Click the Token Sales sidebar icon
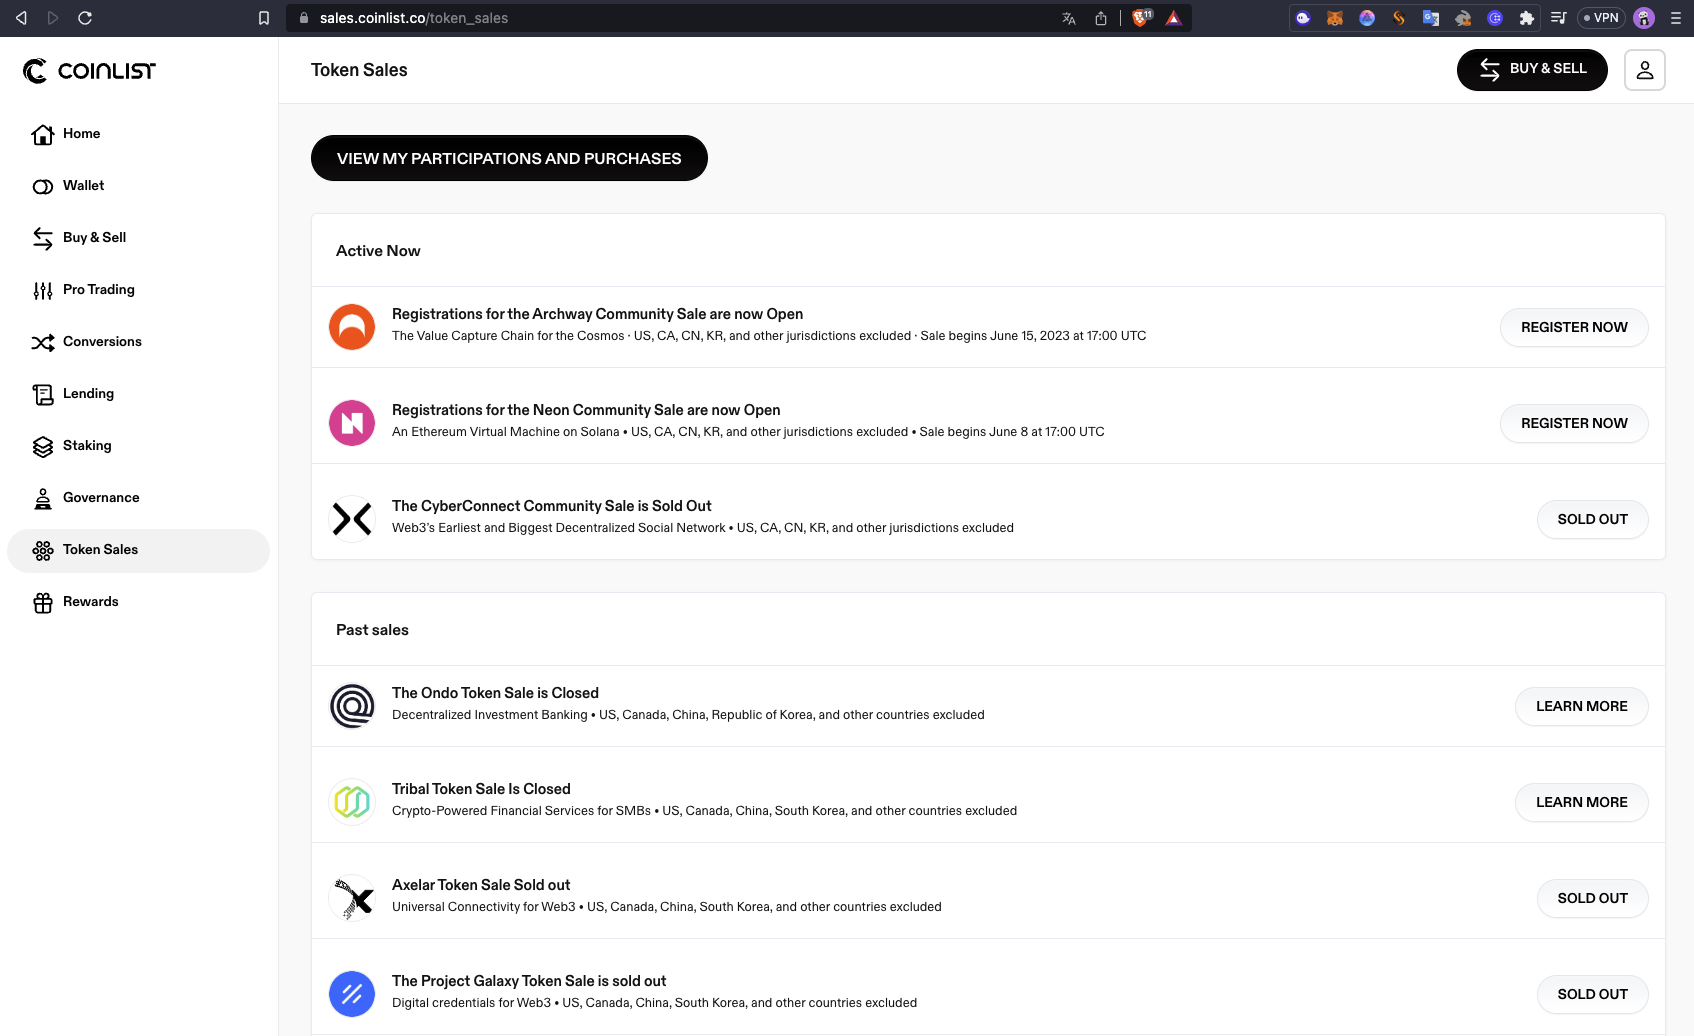 click(x=43, y=550)
